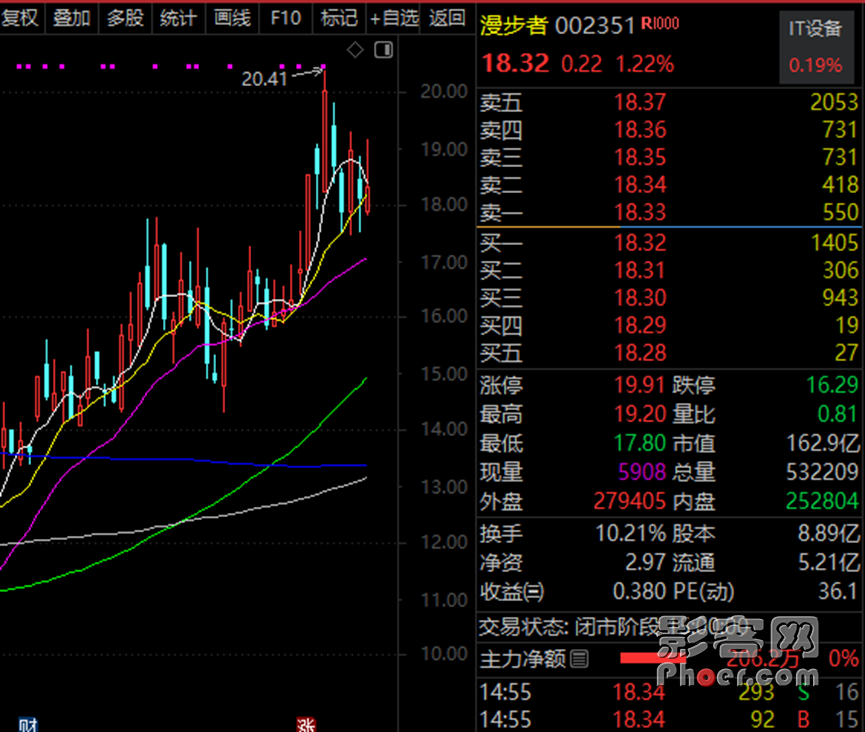Click the 20.00 price axis label
The height and width of the screenshot is (732, 865).
[444, 91]
